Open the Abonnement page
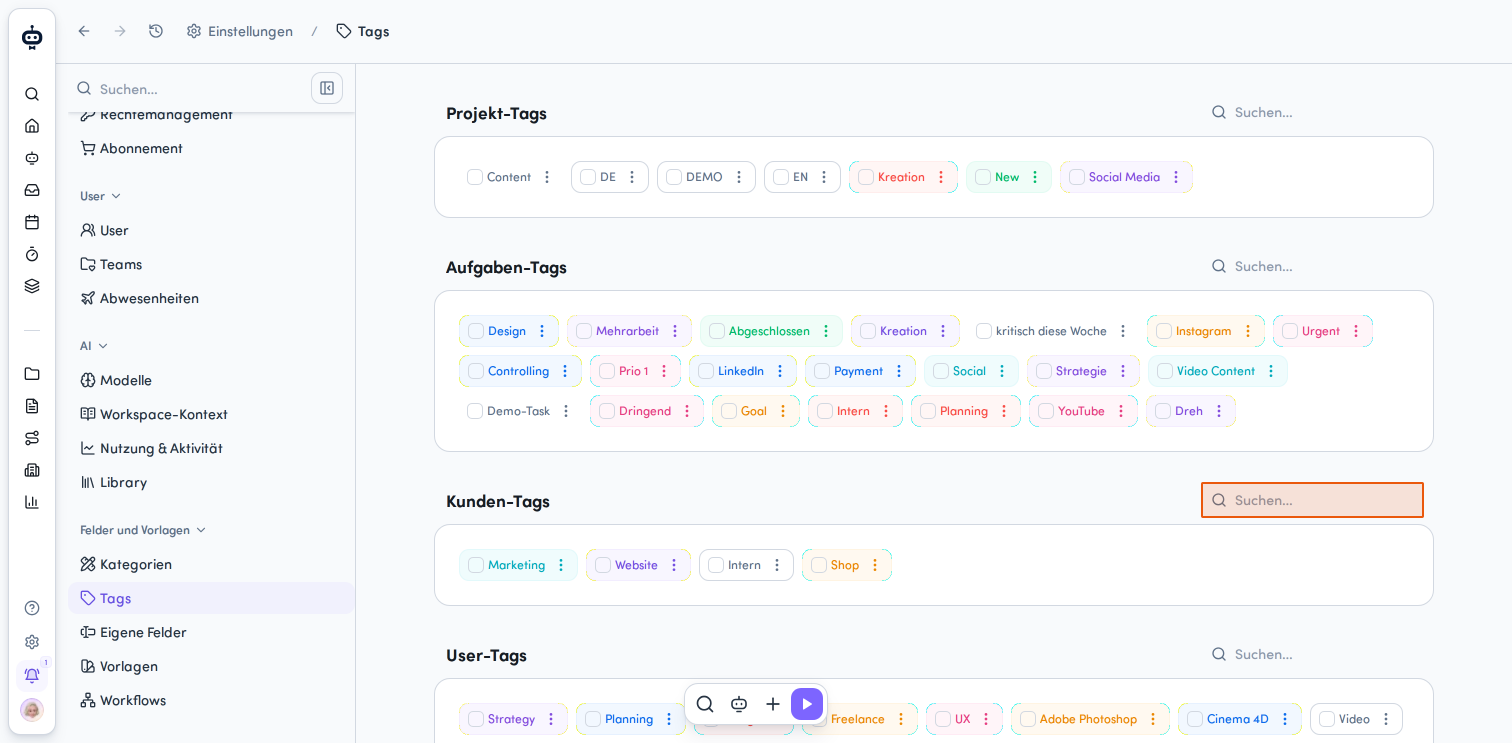The height and width of the screenshot is (743, 1512). coord(211,148)
